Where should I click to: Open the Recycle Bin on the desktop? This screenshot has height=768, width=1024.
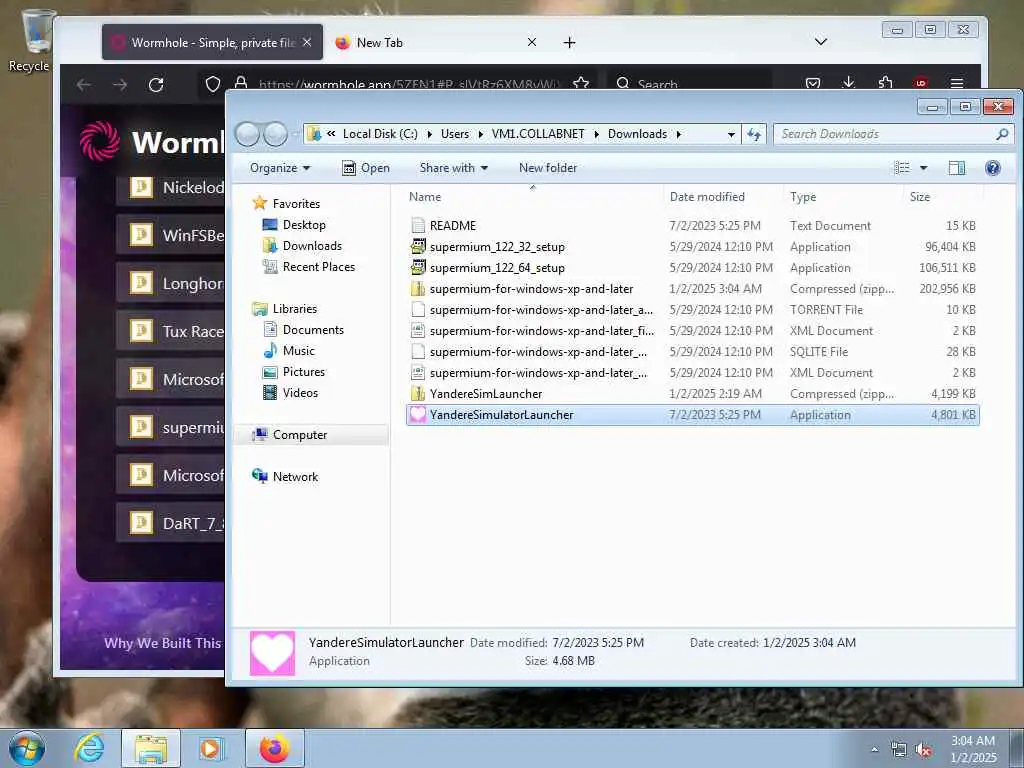(x=33, y=39)
